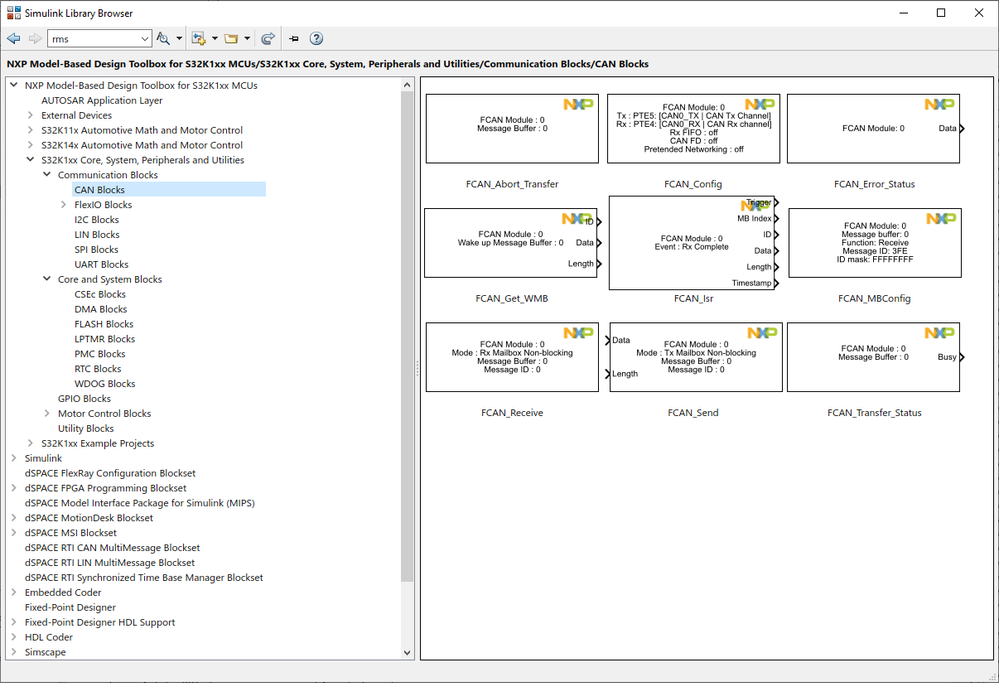Click the search binoculars icon
999x683 pixels.
pos(163,39)
